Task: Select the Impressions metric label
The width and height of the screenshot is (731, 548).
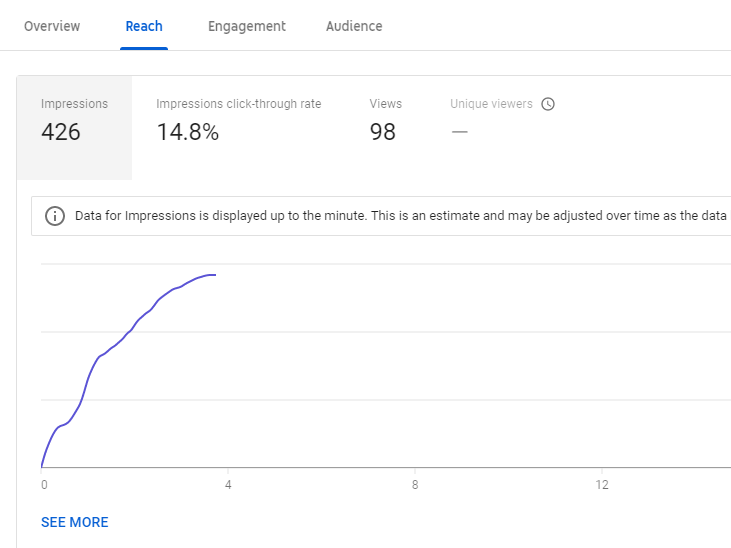Action: coord(74,104)
